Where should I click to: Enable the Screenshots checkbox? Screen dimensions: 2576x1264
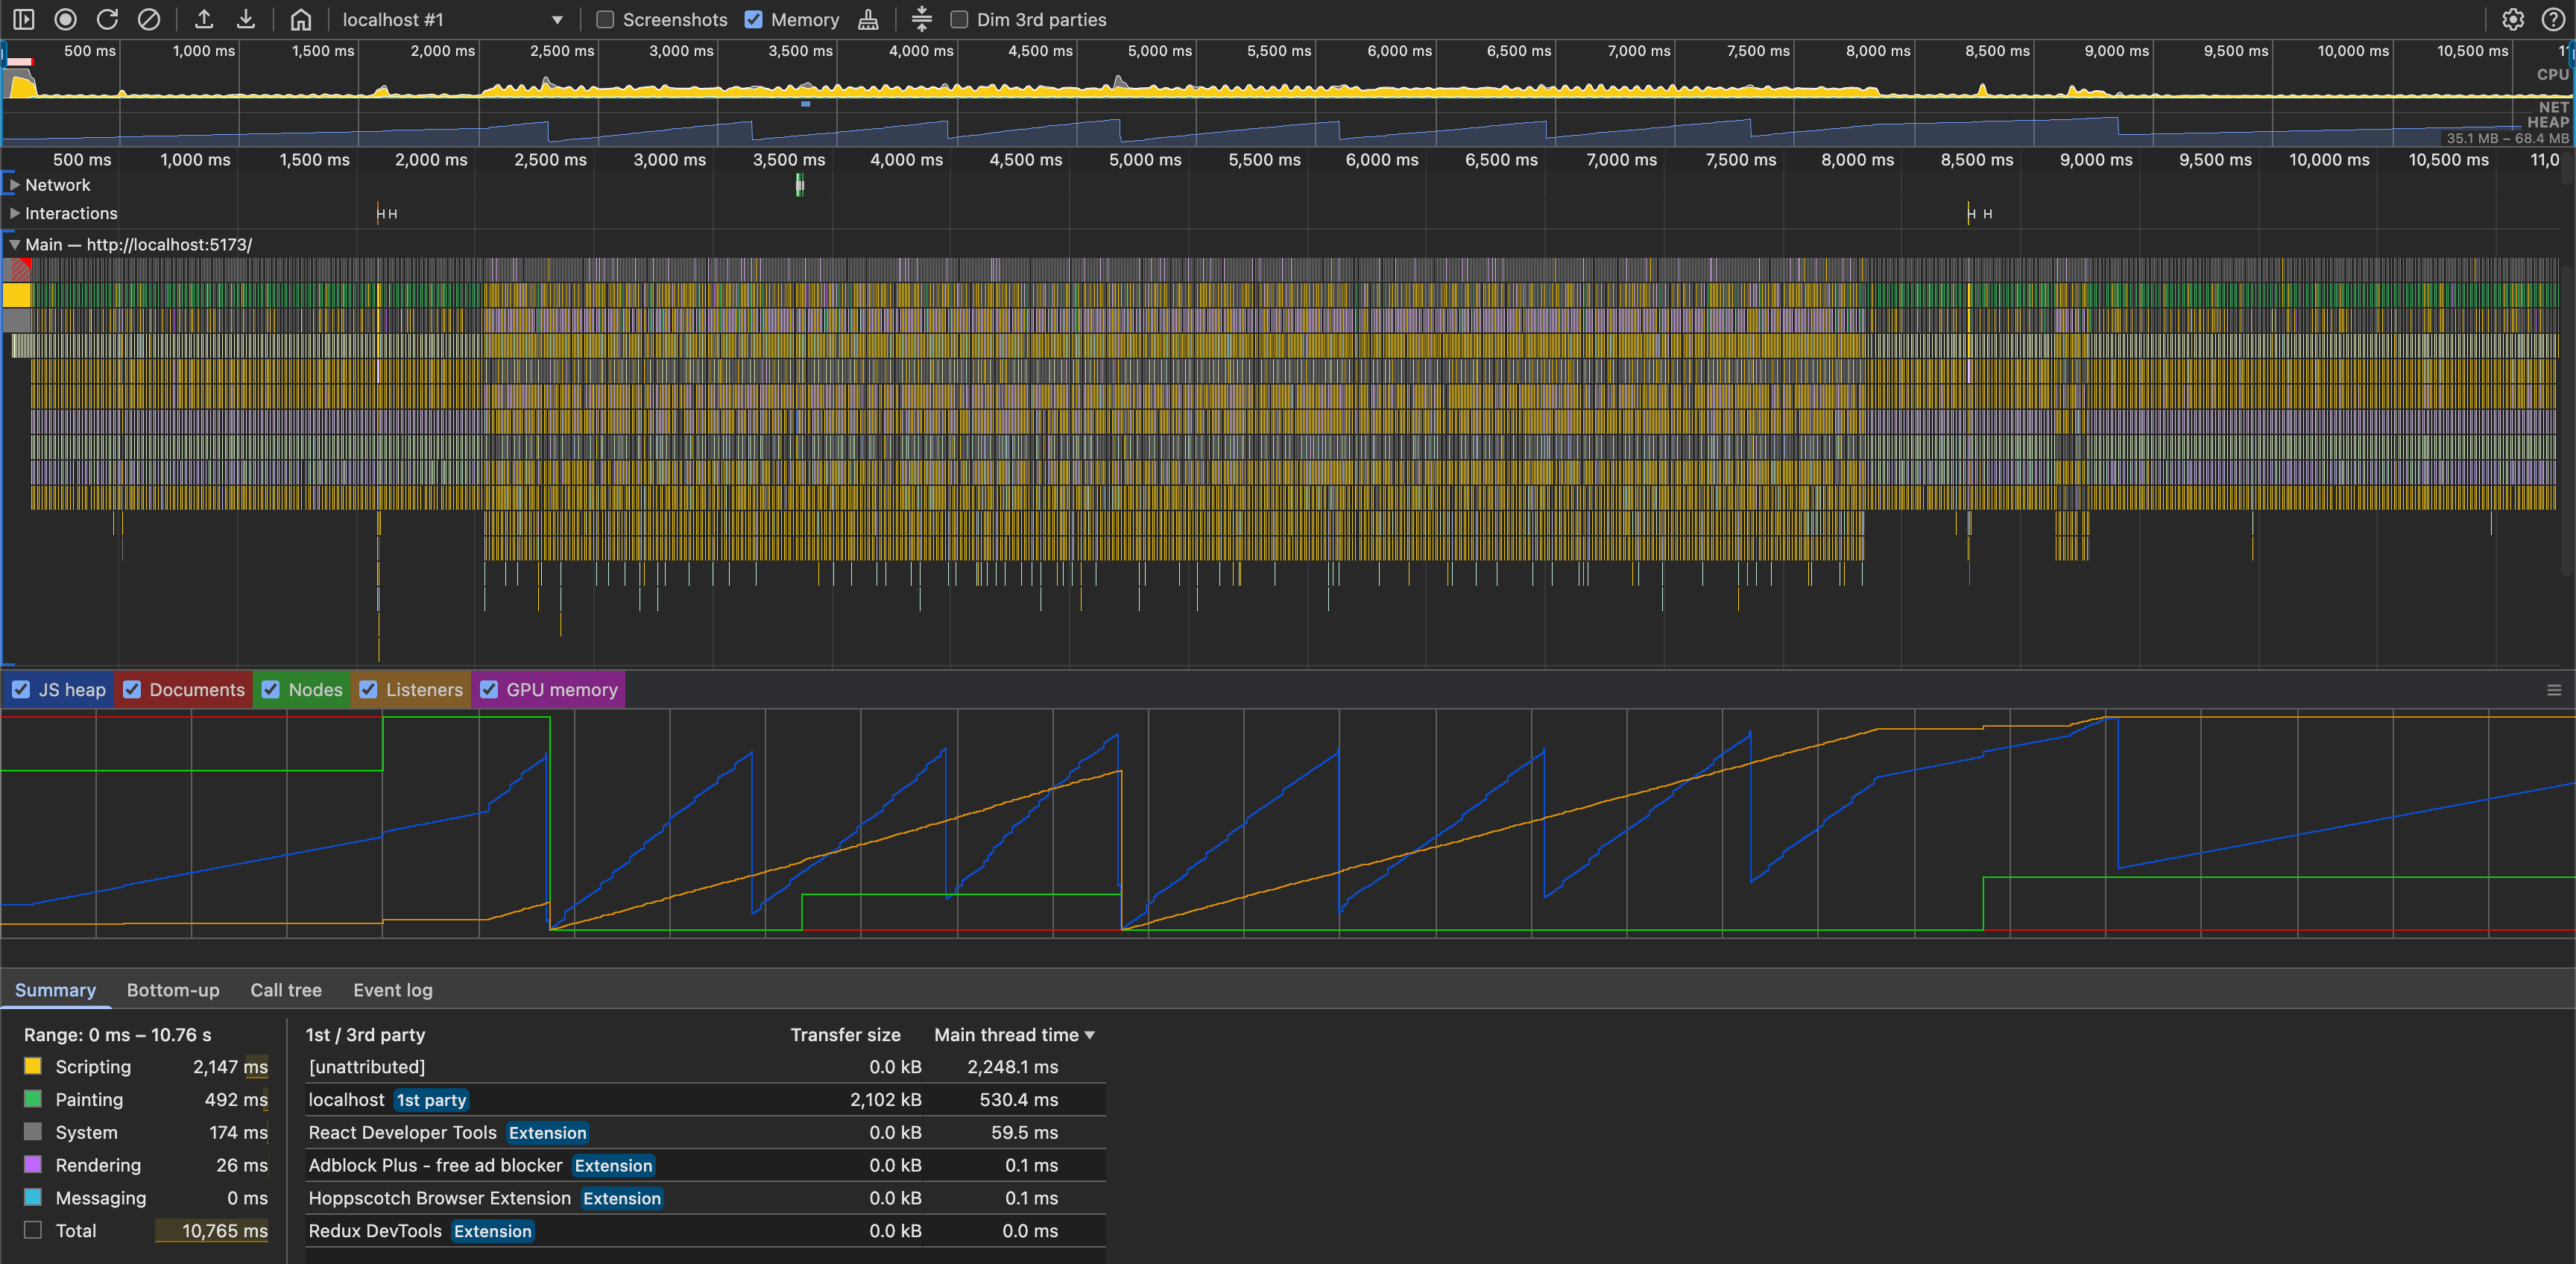(x=604, y=19)
